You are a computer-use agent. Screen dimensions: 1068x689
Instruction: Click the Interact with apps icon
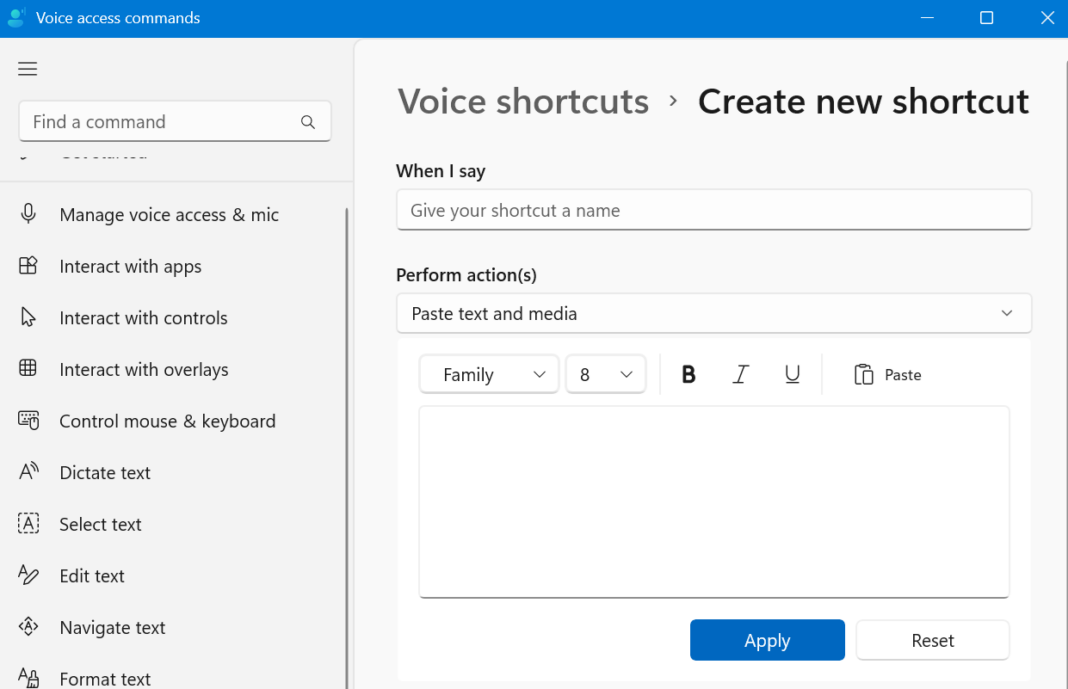30,266
